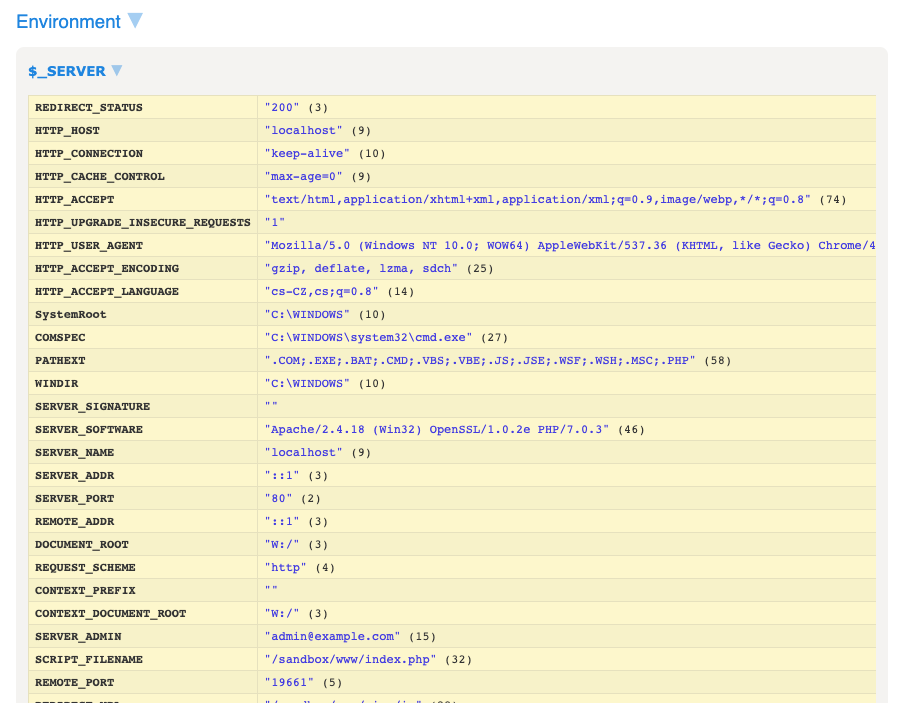Select the SERVER_SIGNATURE key

(x=92, y=406)
